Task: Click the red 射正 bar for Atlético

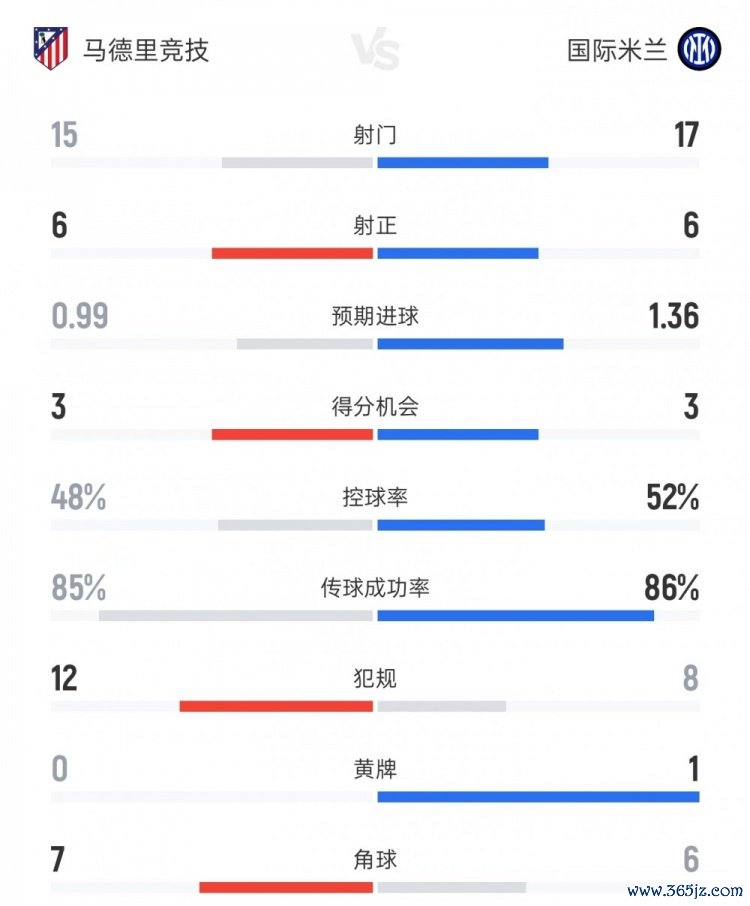Action: pos(292,253)
